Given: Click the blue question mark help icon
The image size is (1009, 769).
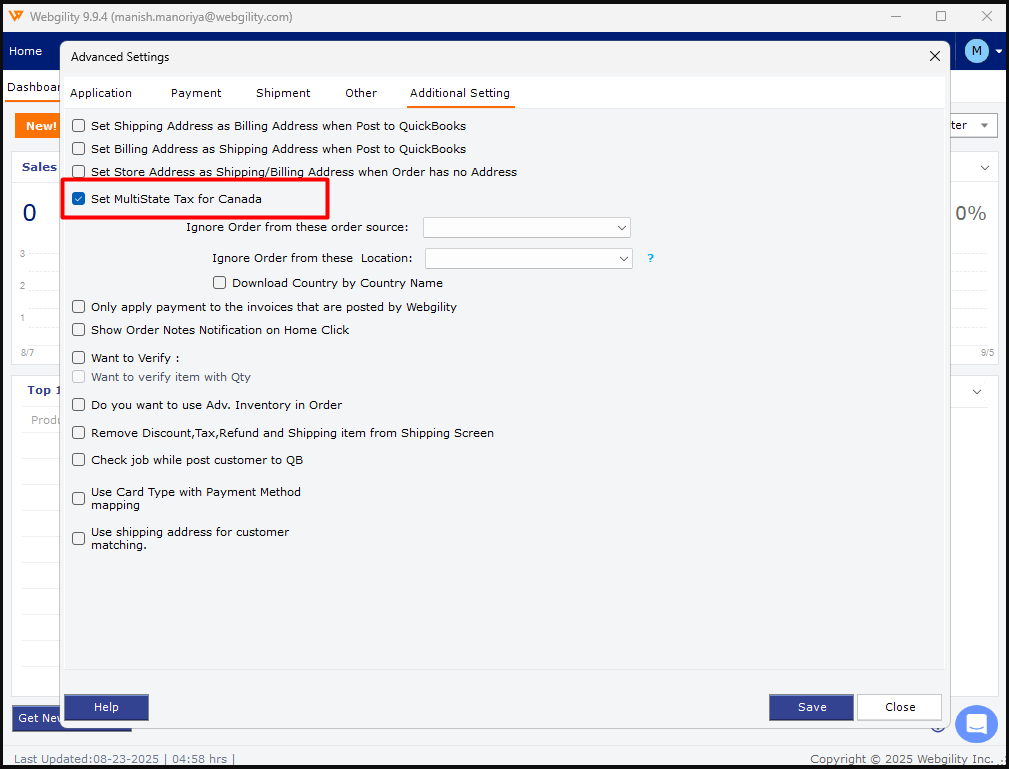Looking at the screenshot, I should click(650, 258).
